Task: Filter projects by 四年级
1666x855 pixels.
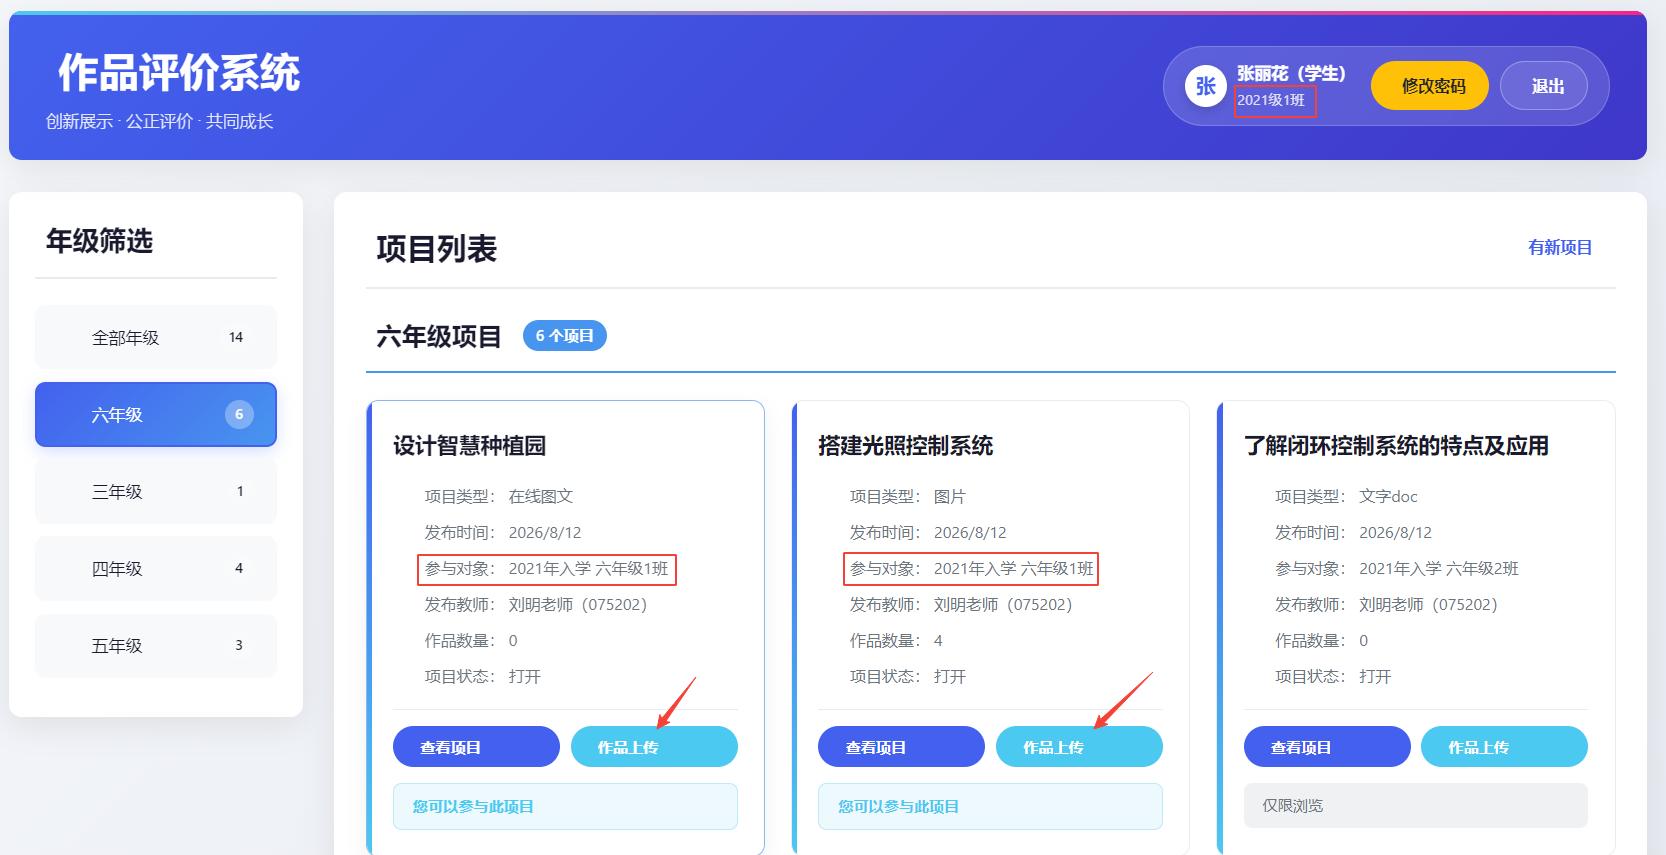Action: point(156,568)
